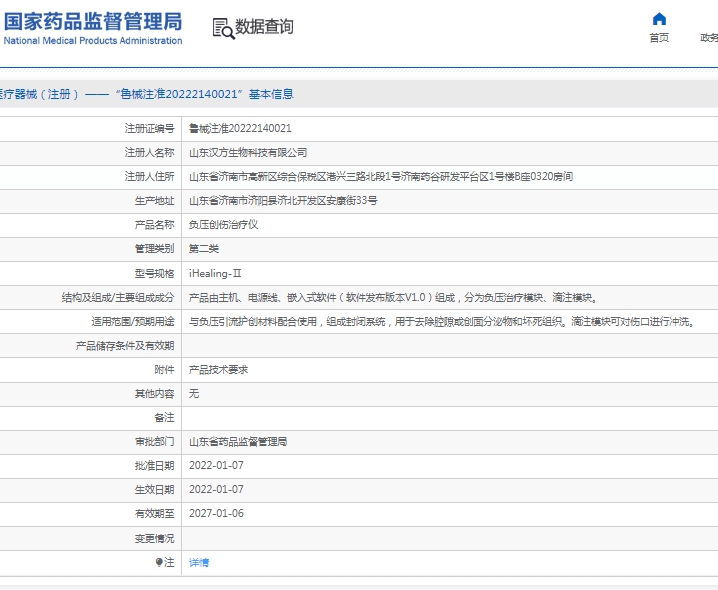The image size is (718, 590).
Task: Click the 生效日期 row label
Action: click(154, 489)
